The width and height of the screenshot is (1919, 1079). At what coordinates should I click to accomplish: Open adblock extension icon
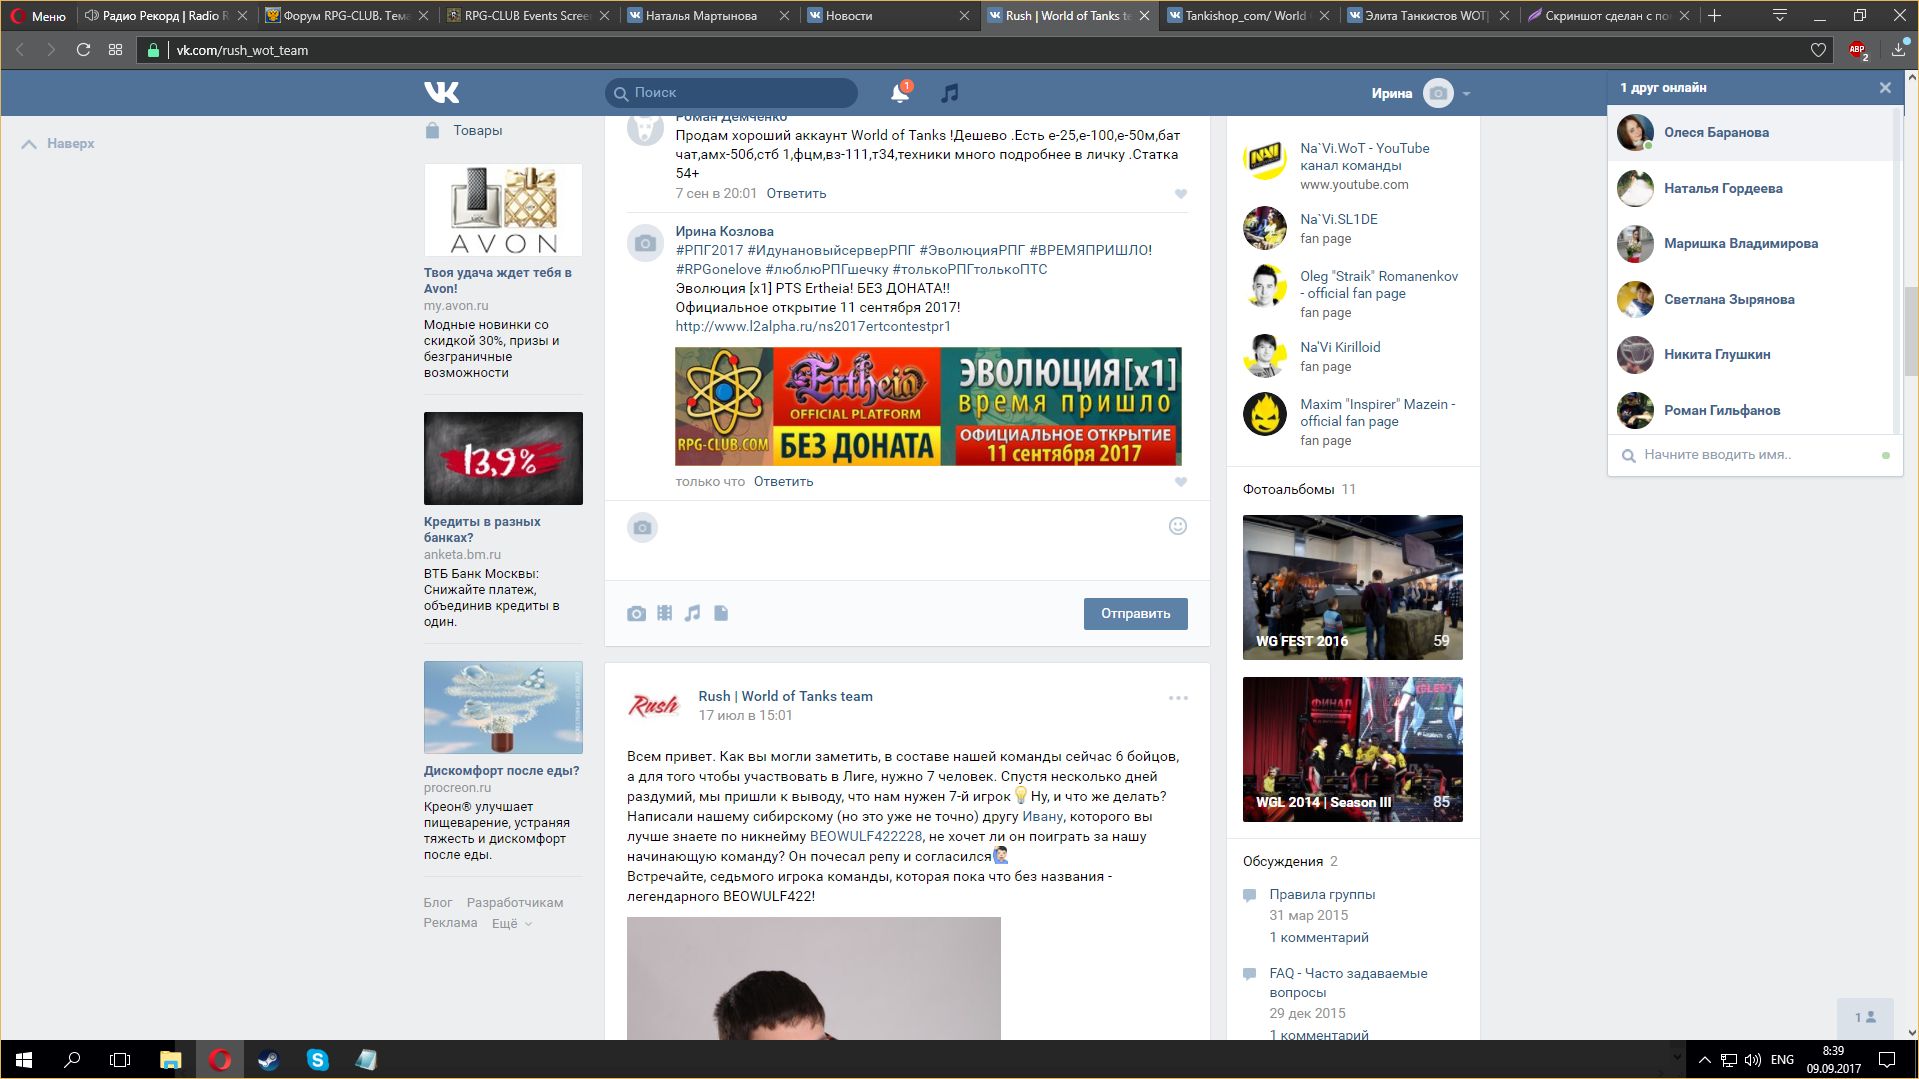pyautogui.click(x=1858, y=50)
